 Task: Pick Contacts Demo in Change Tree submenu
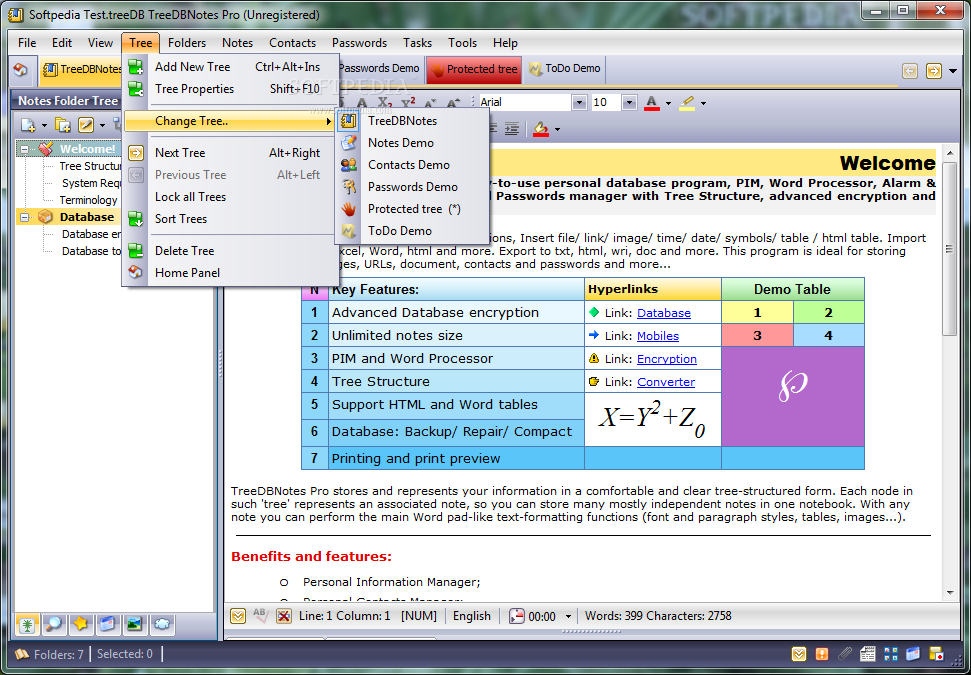coord(412,165)
